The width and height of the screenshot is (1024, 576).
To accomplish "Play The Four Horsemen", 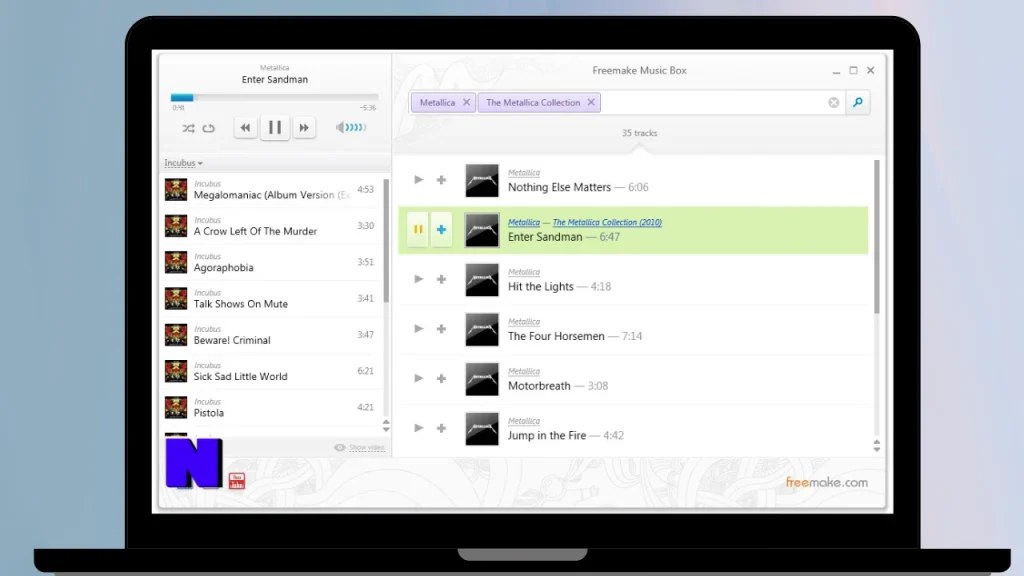I will (x=419, y=328).
